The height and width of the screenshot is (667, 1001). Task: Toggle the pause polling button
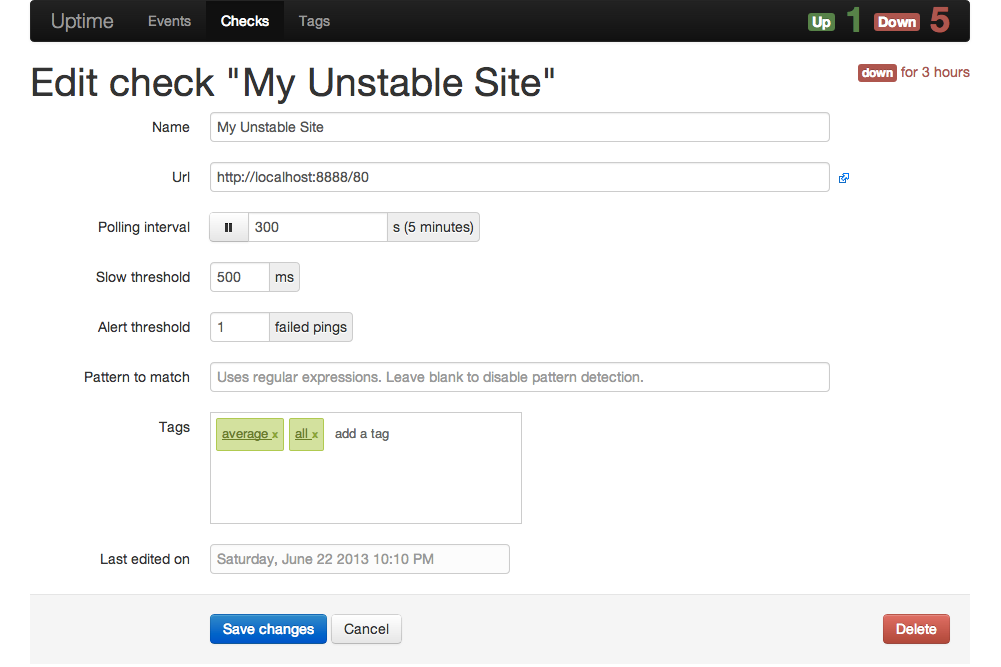tap(229, 227)
